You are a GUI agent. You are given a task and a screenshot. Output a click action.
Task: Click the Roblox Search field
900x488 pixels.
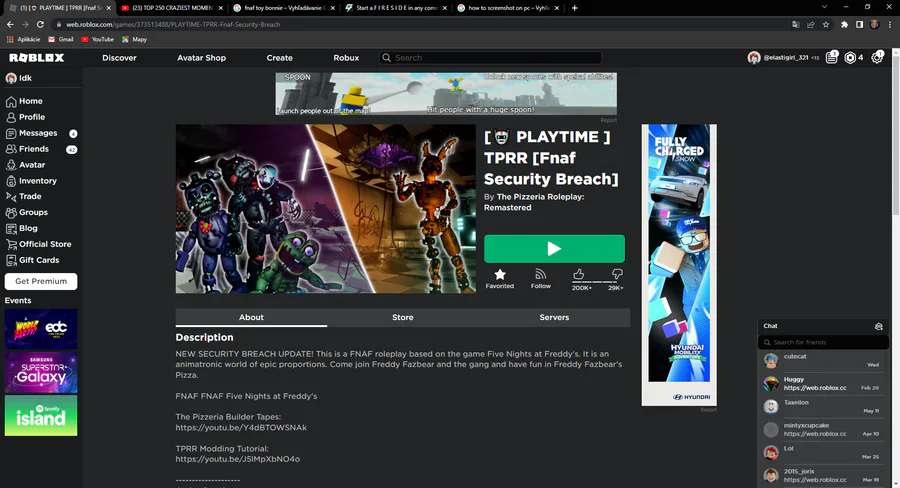[x=491, y=58]
